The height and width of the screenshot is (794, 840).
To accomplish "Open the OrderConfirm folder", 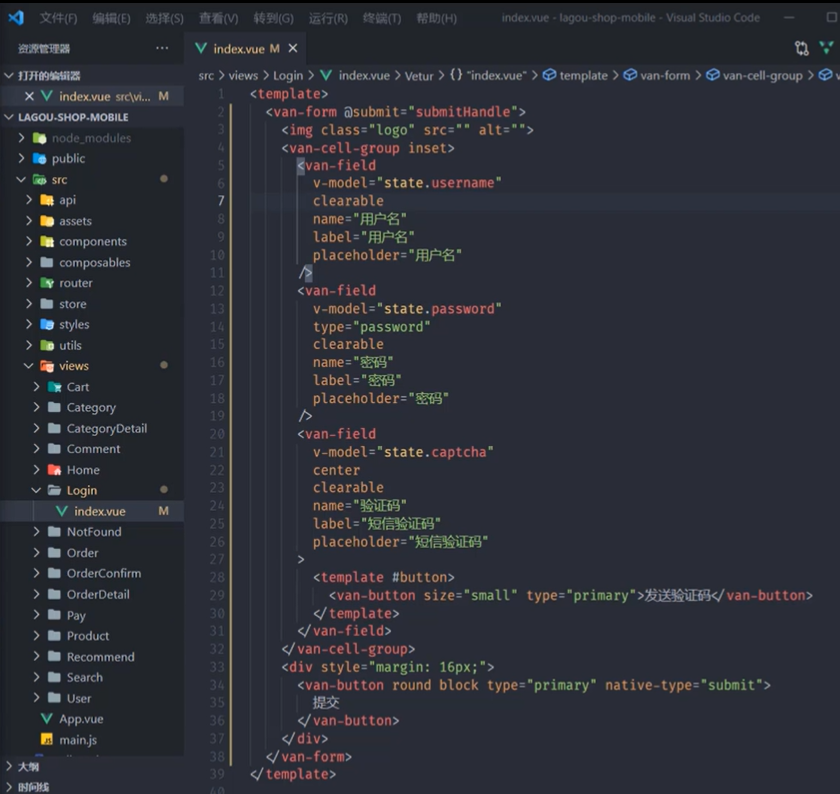I will coord(103,573).
